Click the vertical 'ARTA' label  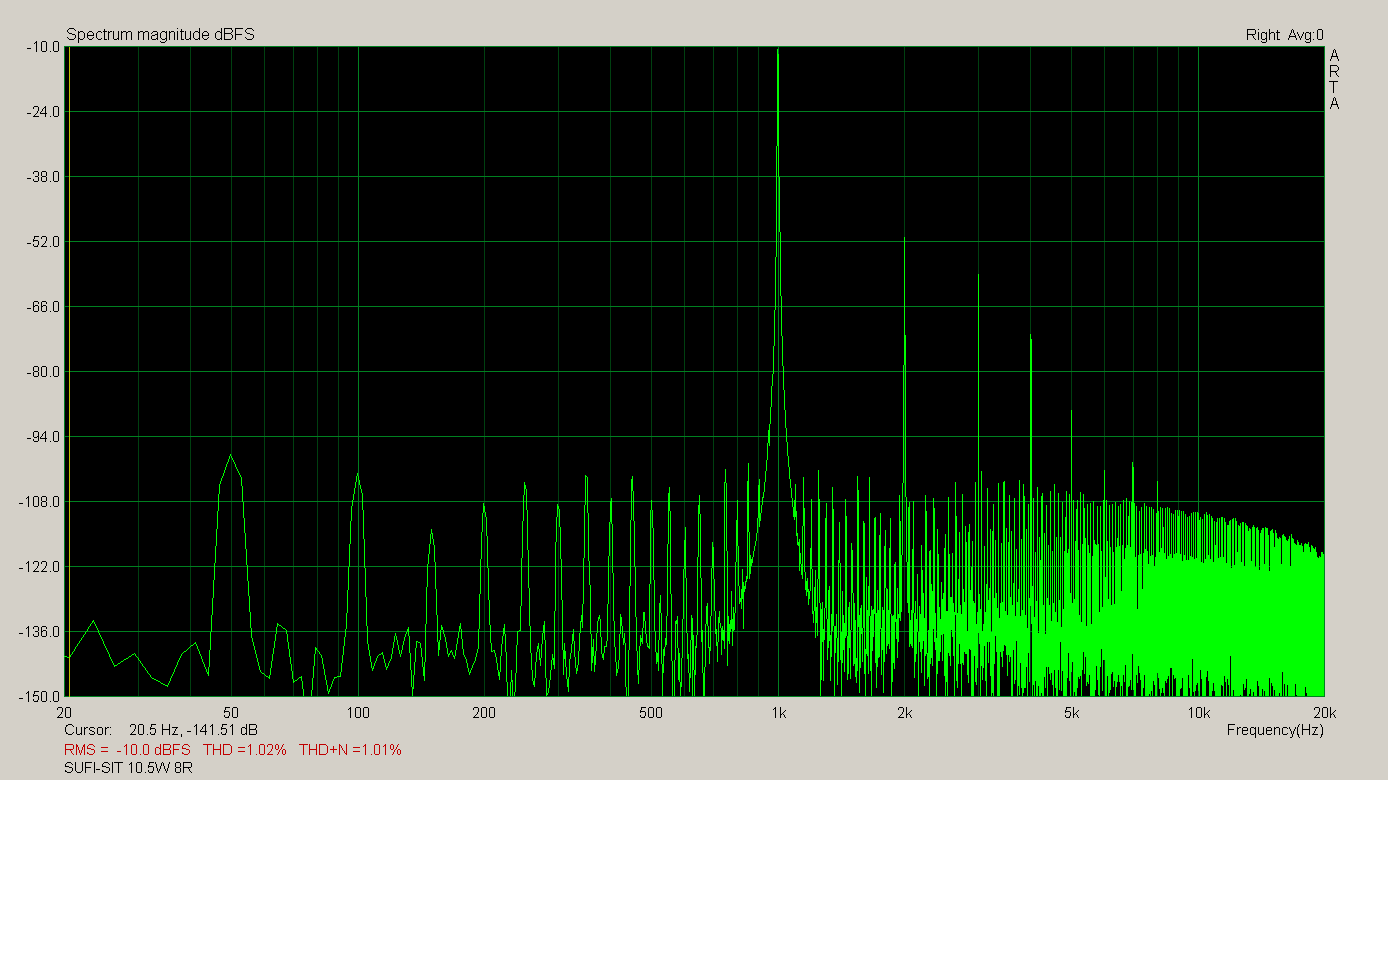tap(1334, 79)
